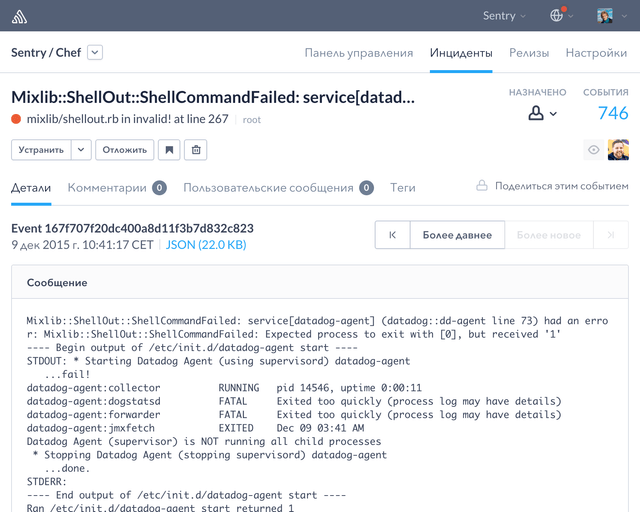Viewport: 640px width, 512px height.
Task: Click the Более давнее button
Action: click(457, 235)
